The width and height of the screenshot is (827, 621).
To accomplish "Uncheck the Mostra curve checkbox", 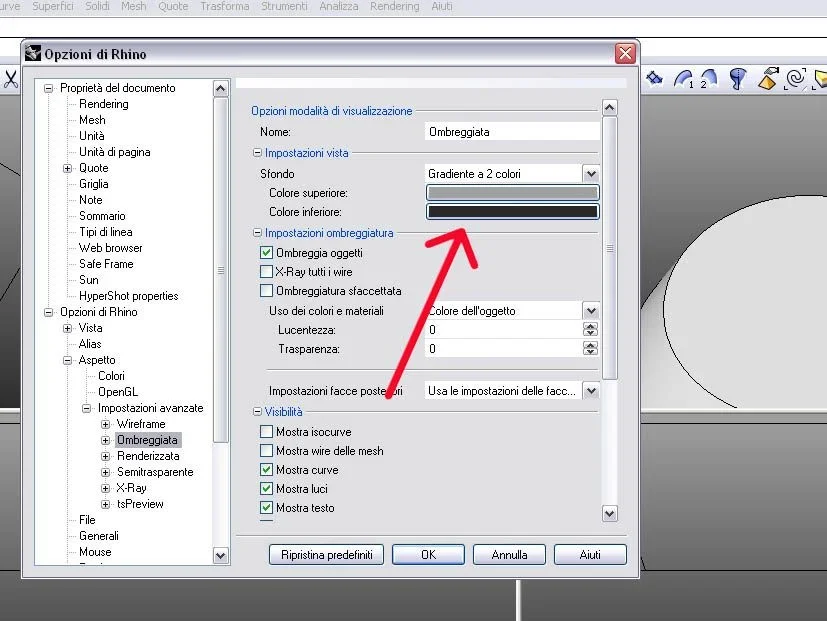I will pyautogui.click(x=266, y=470).
